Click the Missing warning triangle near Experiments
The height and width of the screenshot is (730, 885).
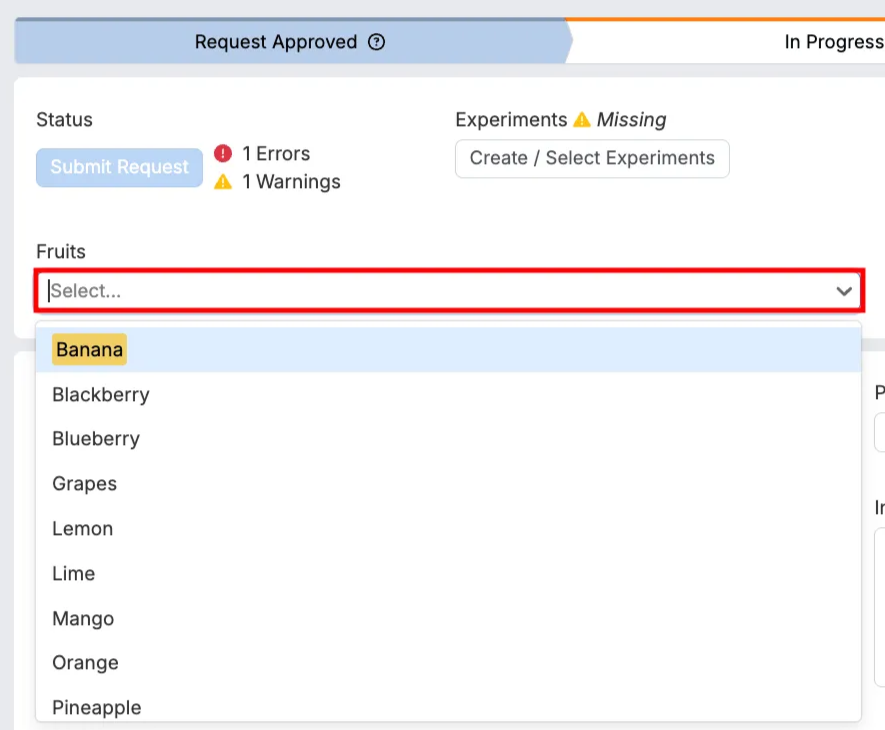coord(582,120)
